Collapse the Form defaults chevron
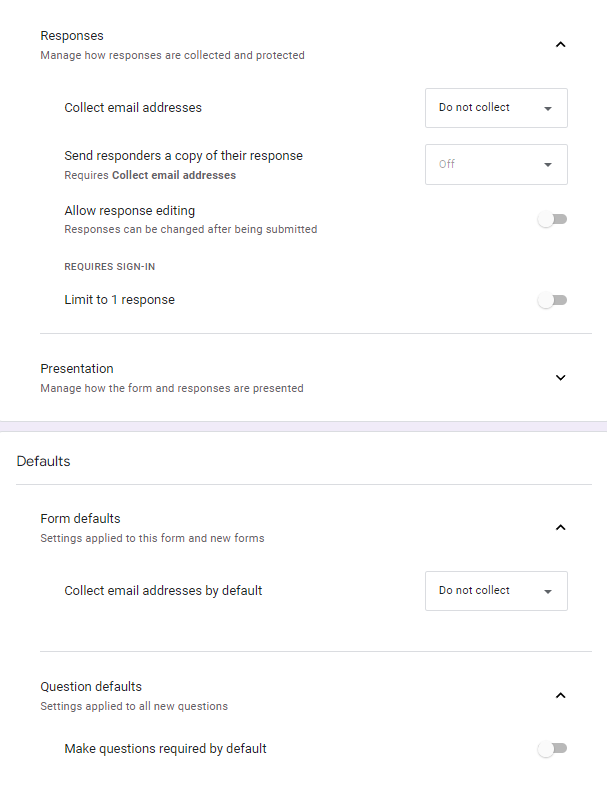The height and width of the screenshot is (787, 607). pyautogui.click(x=560, y=527)
